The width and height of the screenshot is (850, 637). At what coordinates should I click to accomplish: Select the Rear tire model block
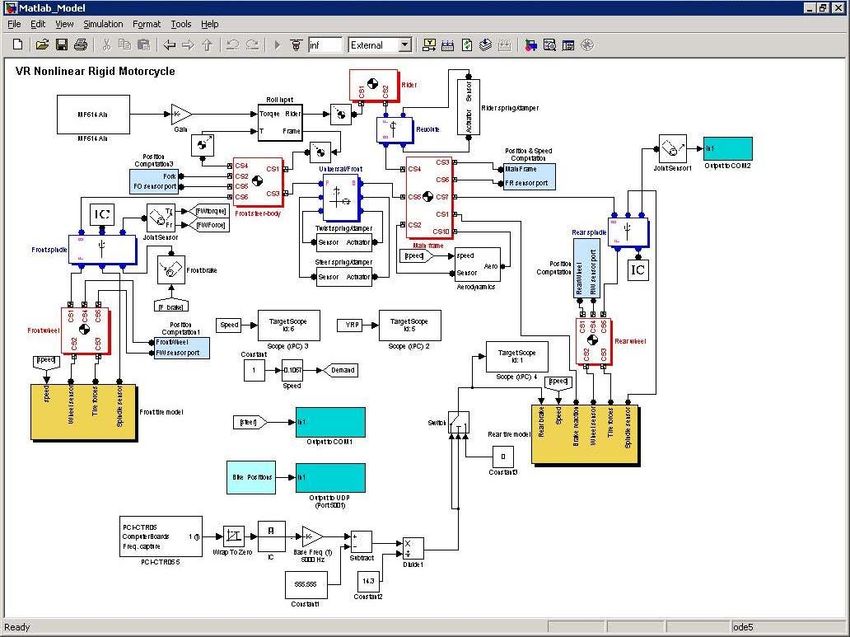(x=585, y=434)
